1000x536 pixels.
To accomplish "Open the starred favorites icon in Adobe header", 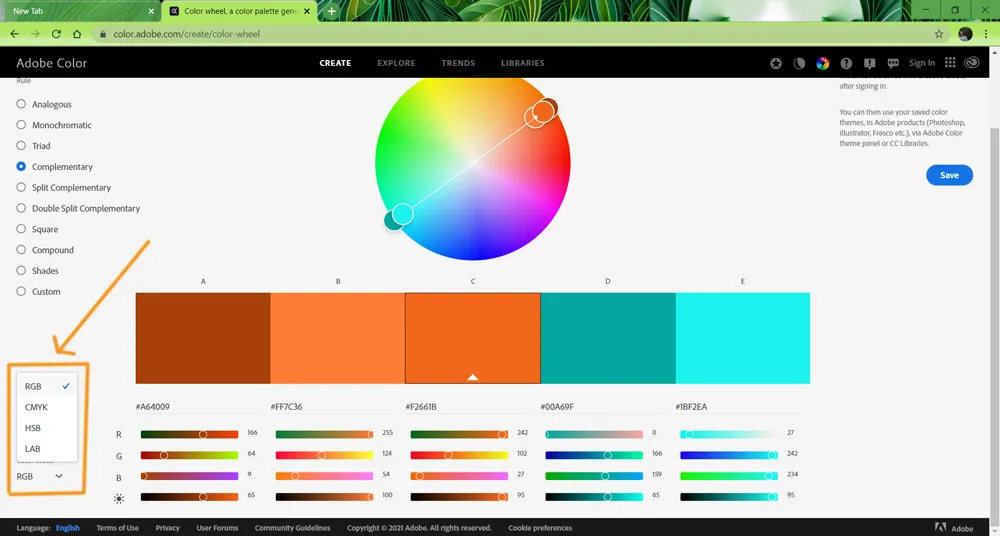I will 776,63.
